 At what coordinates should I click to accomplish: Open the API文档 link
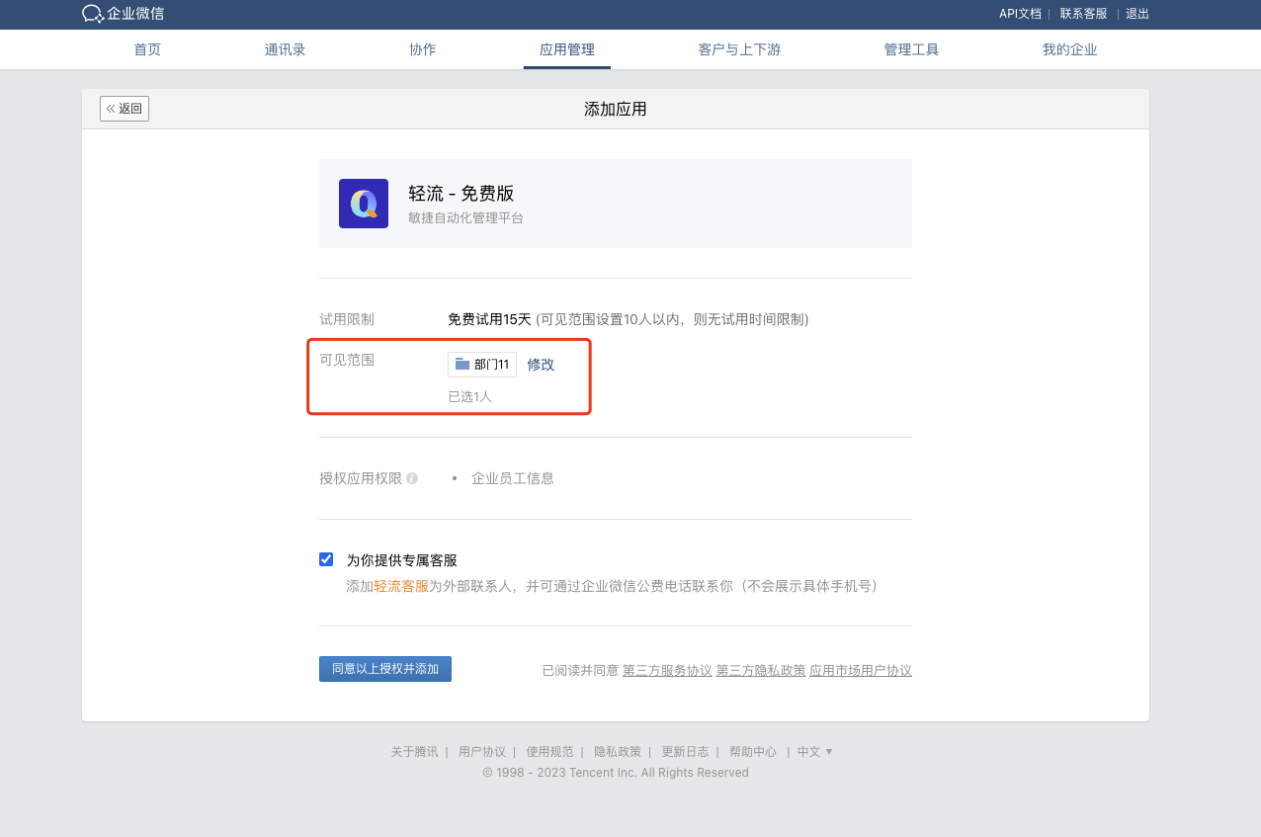point(1020,13)
